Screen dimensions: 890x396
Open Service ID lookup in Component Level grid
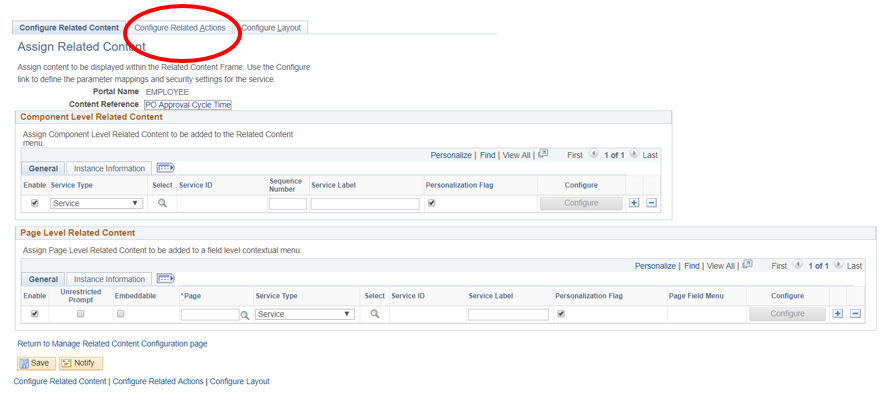point(162,203)
